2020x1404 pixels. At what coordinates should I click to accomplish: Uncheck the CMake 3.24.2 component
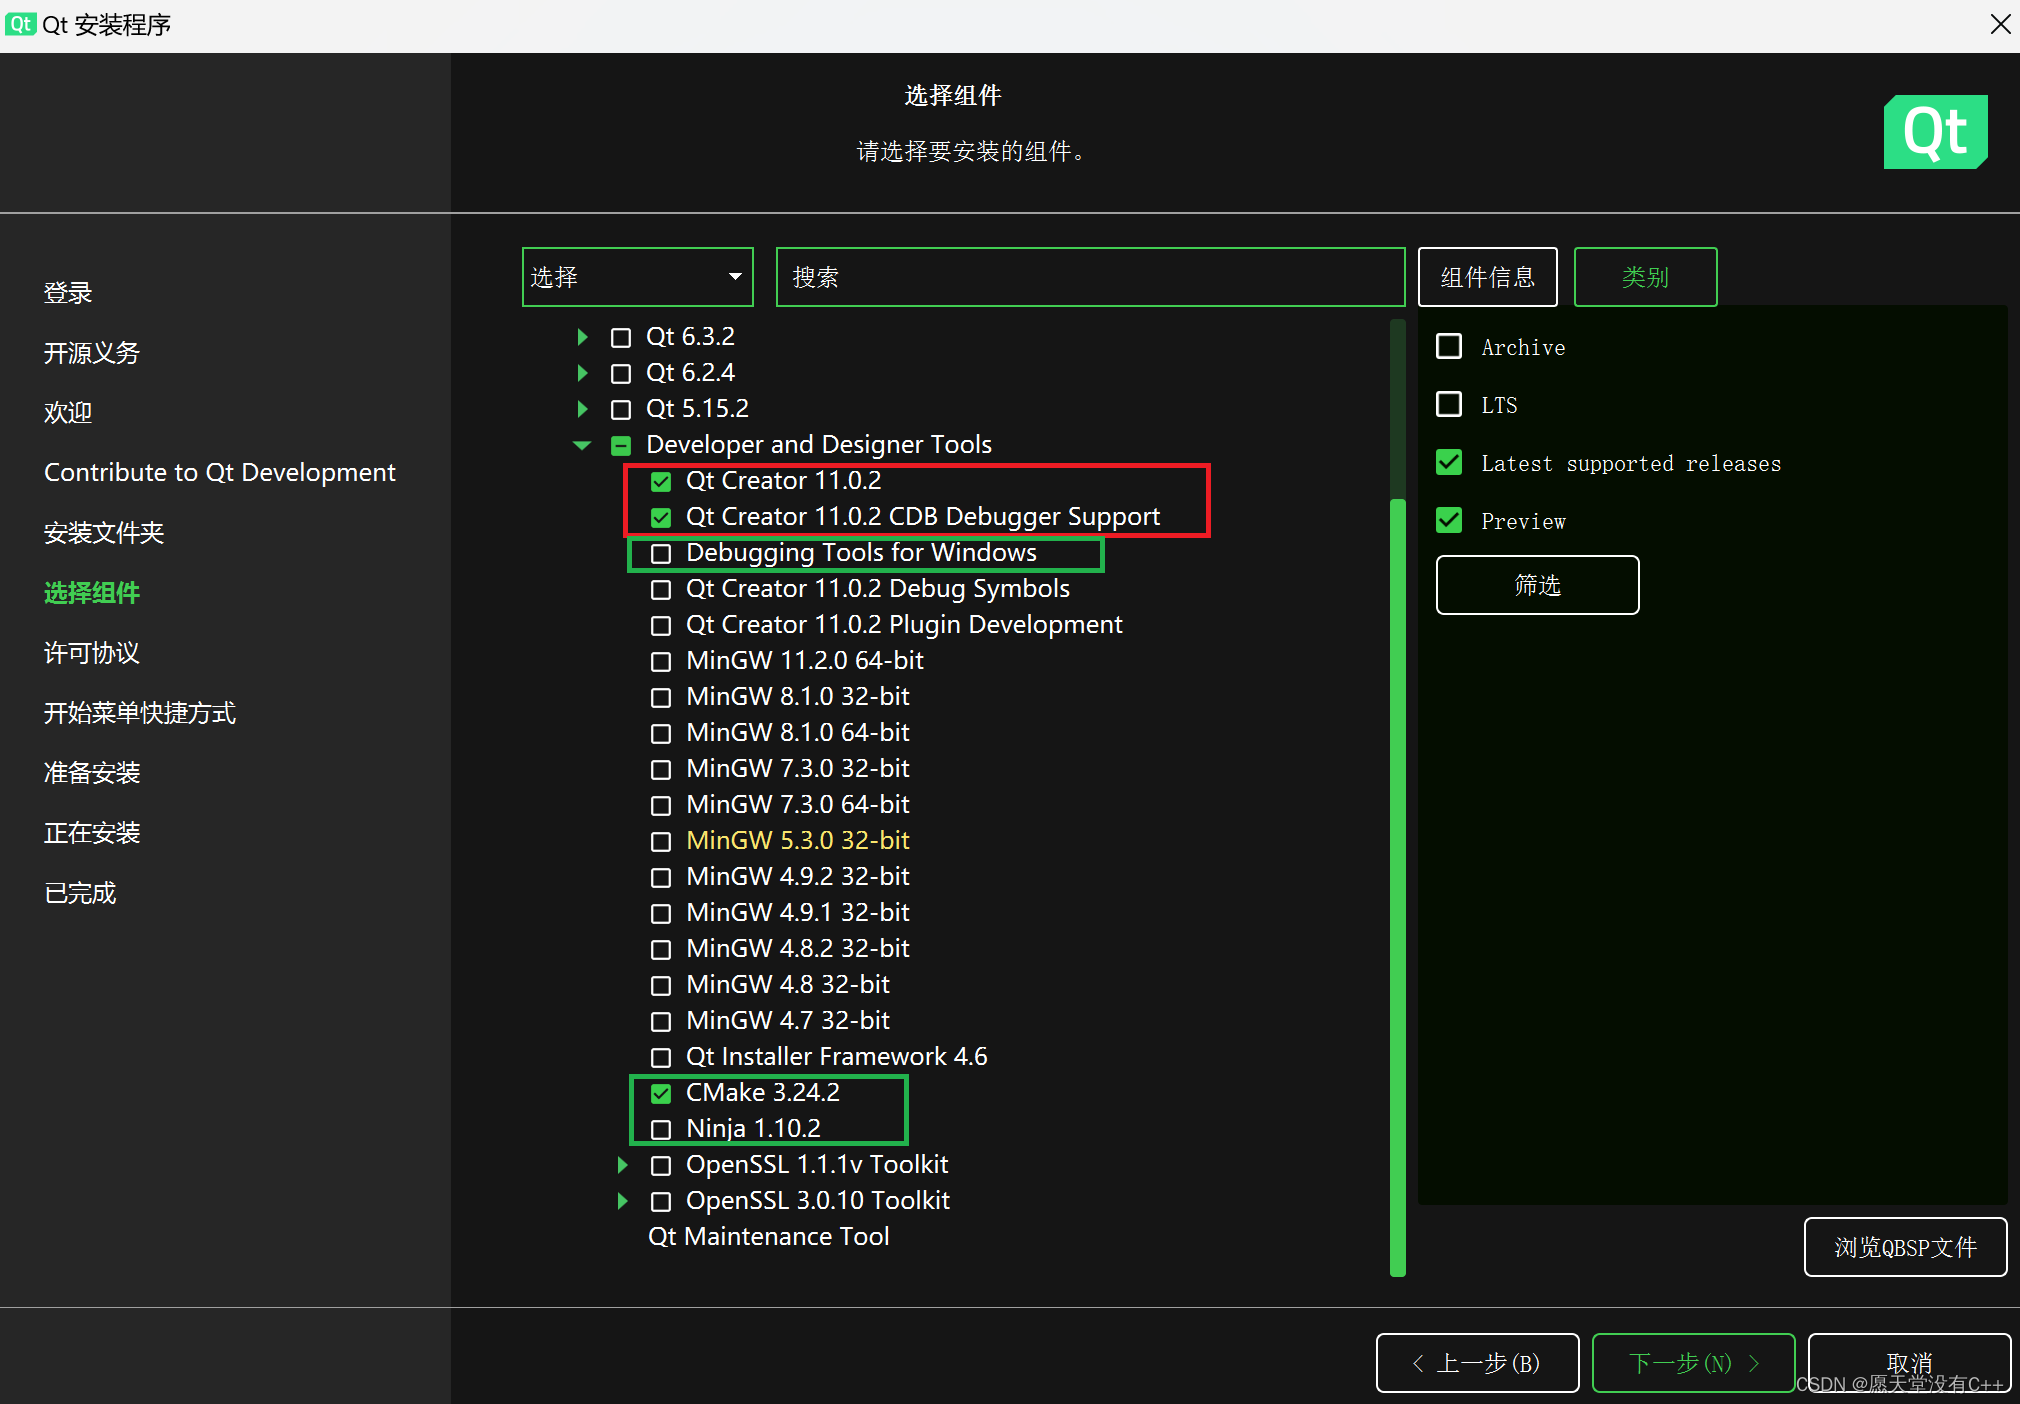click(660, 1093)
